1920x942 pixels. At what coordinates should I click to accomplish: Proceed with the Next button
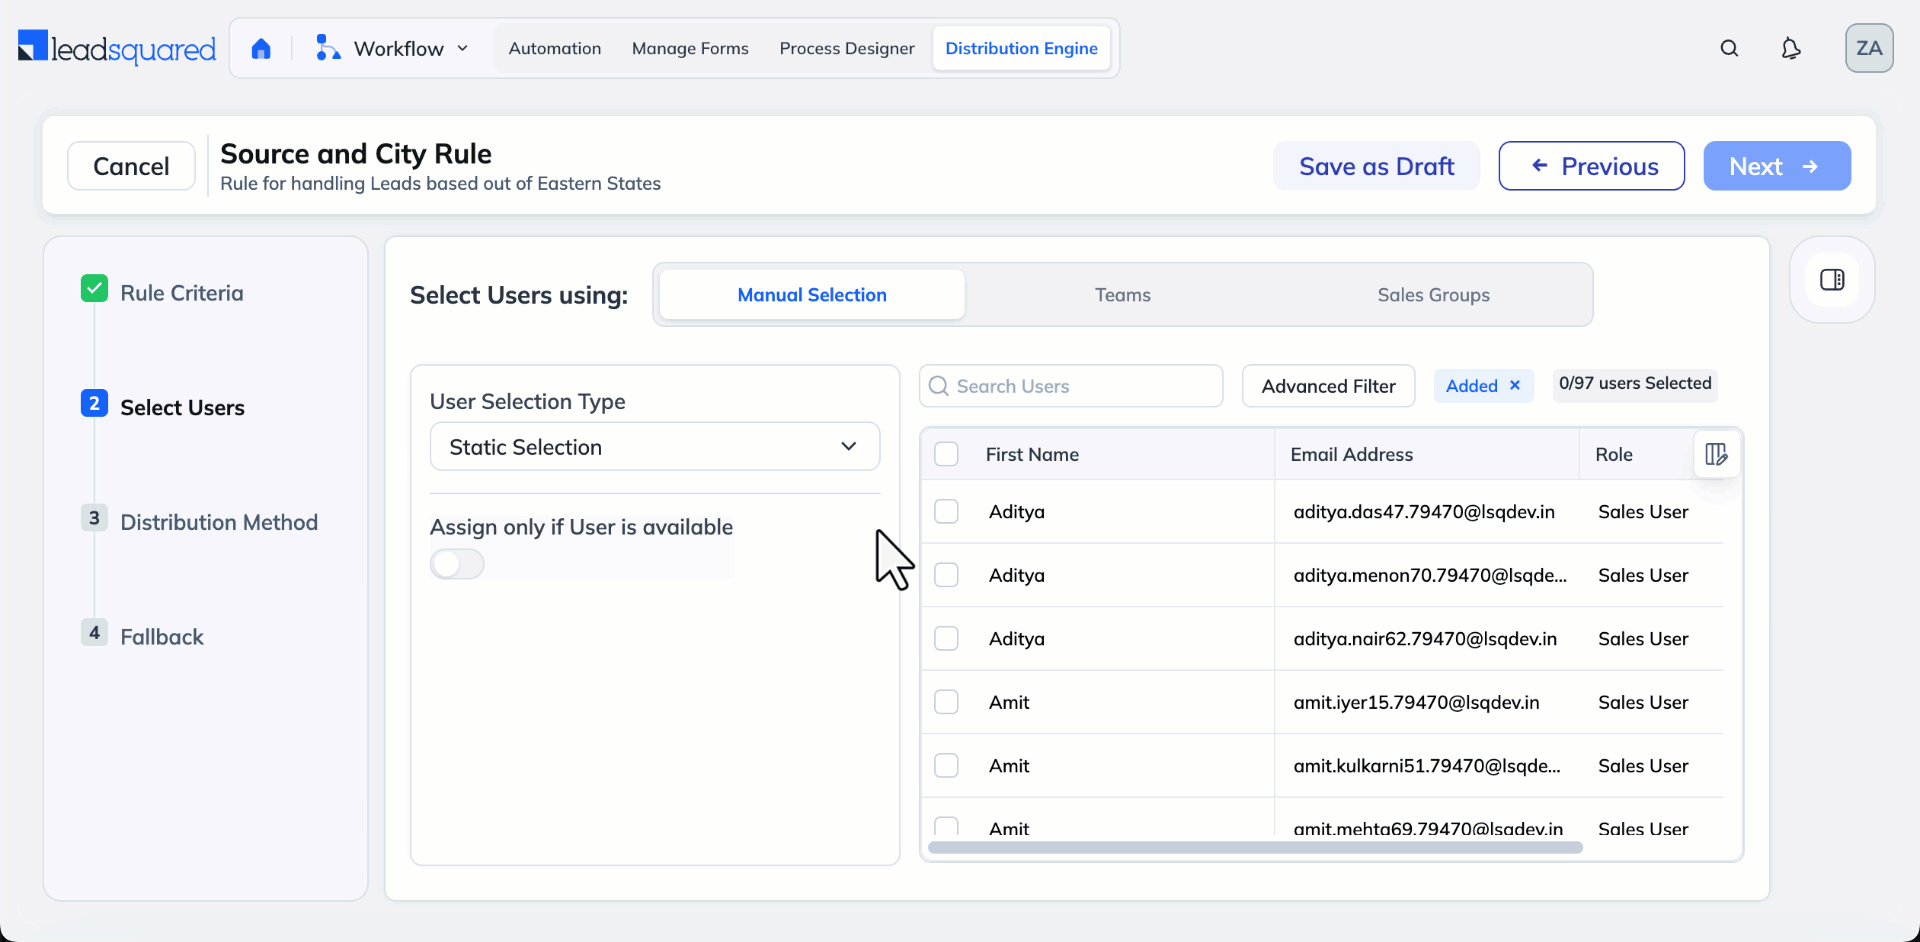tap(1777, 166)
